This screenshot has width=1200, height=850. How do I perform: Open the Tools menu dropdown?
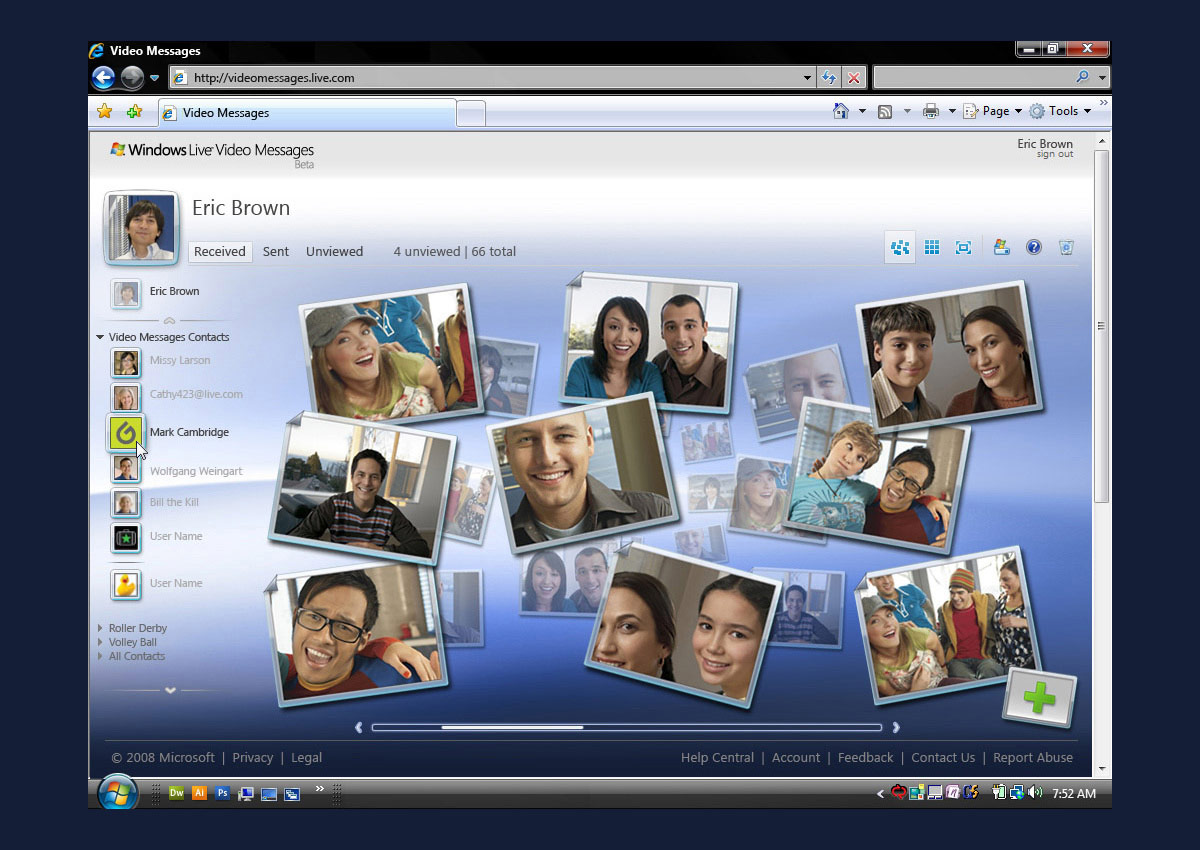tap(1060, 111)
